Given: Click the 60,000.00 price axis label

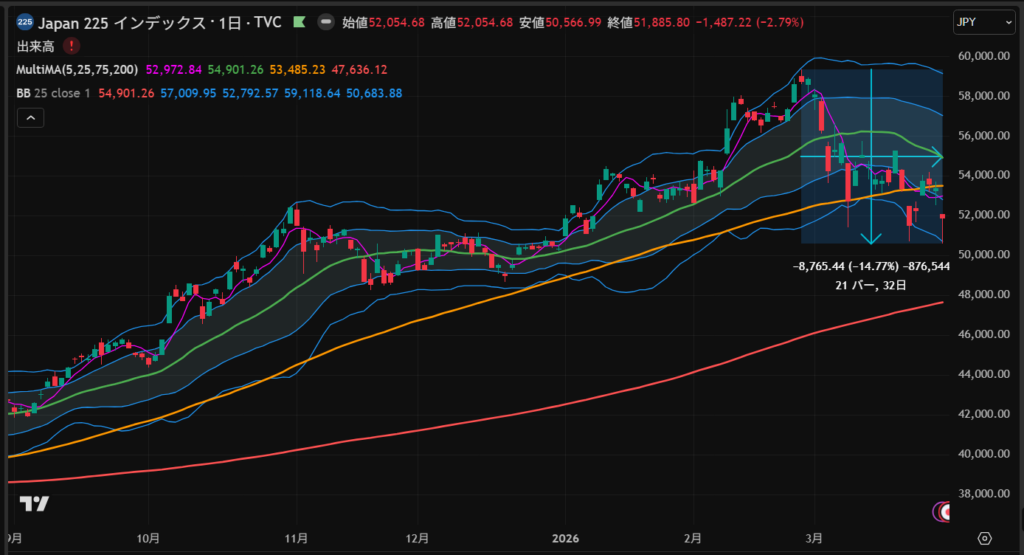Looking at the screenshot, I should pos(981,57).
